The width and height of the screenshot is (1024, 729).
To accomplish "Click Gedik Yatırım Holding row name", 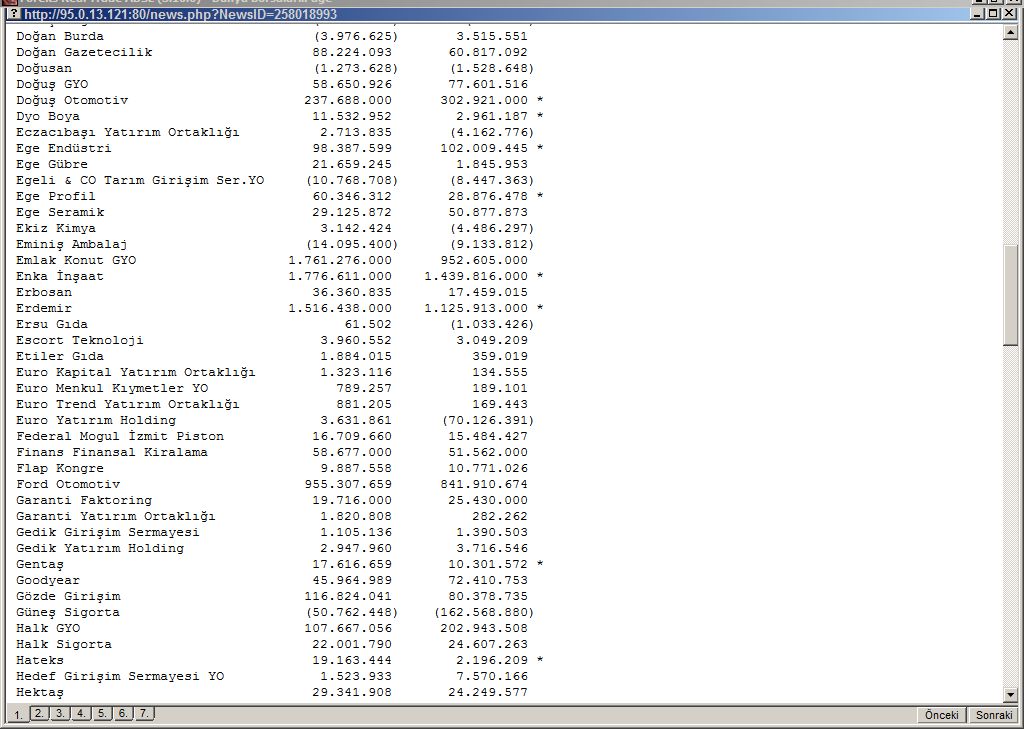I will [101, 549].
